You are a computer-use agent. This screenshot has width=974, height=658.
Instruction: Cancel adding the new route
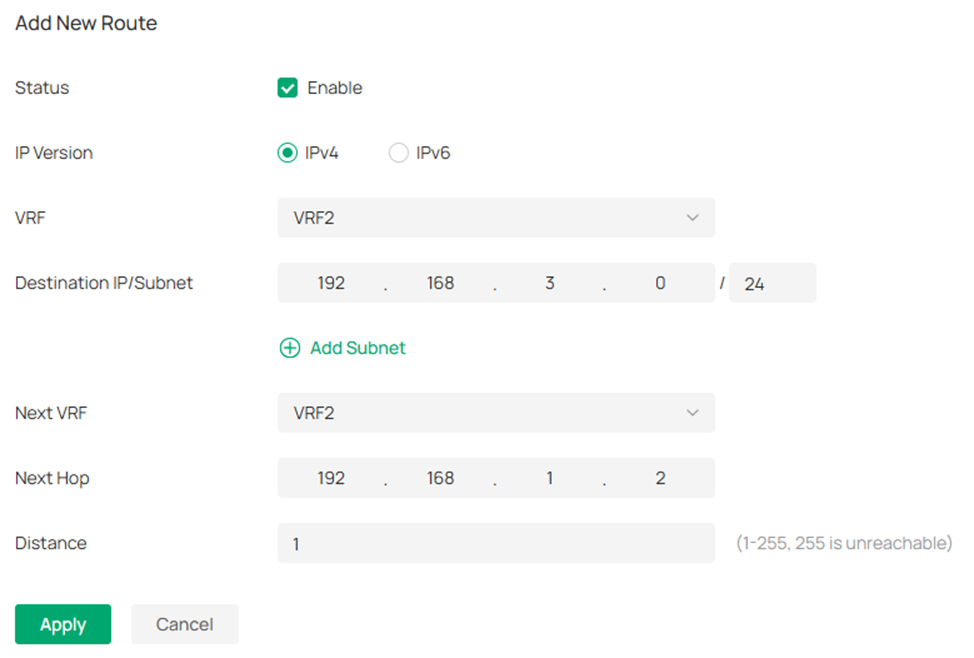pos(184,624)
